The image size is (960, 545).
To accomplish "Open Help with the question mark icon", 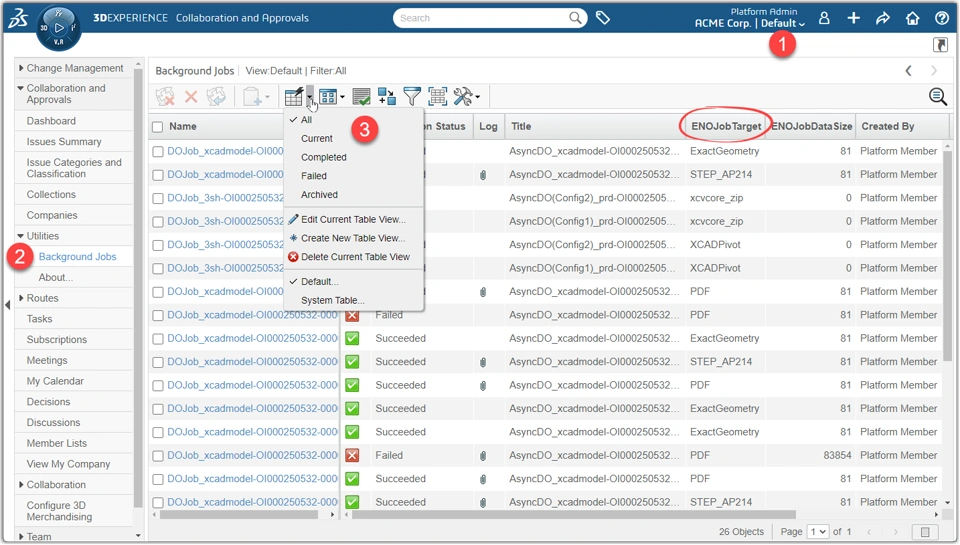I will pos(942,18).
